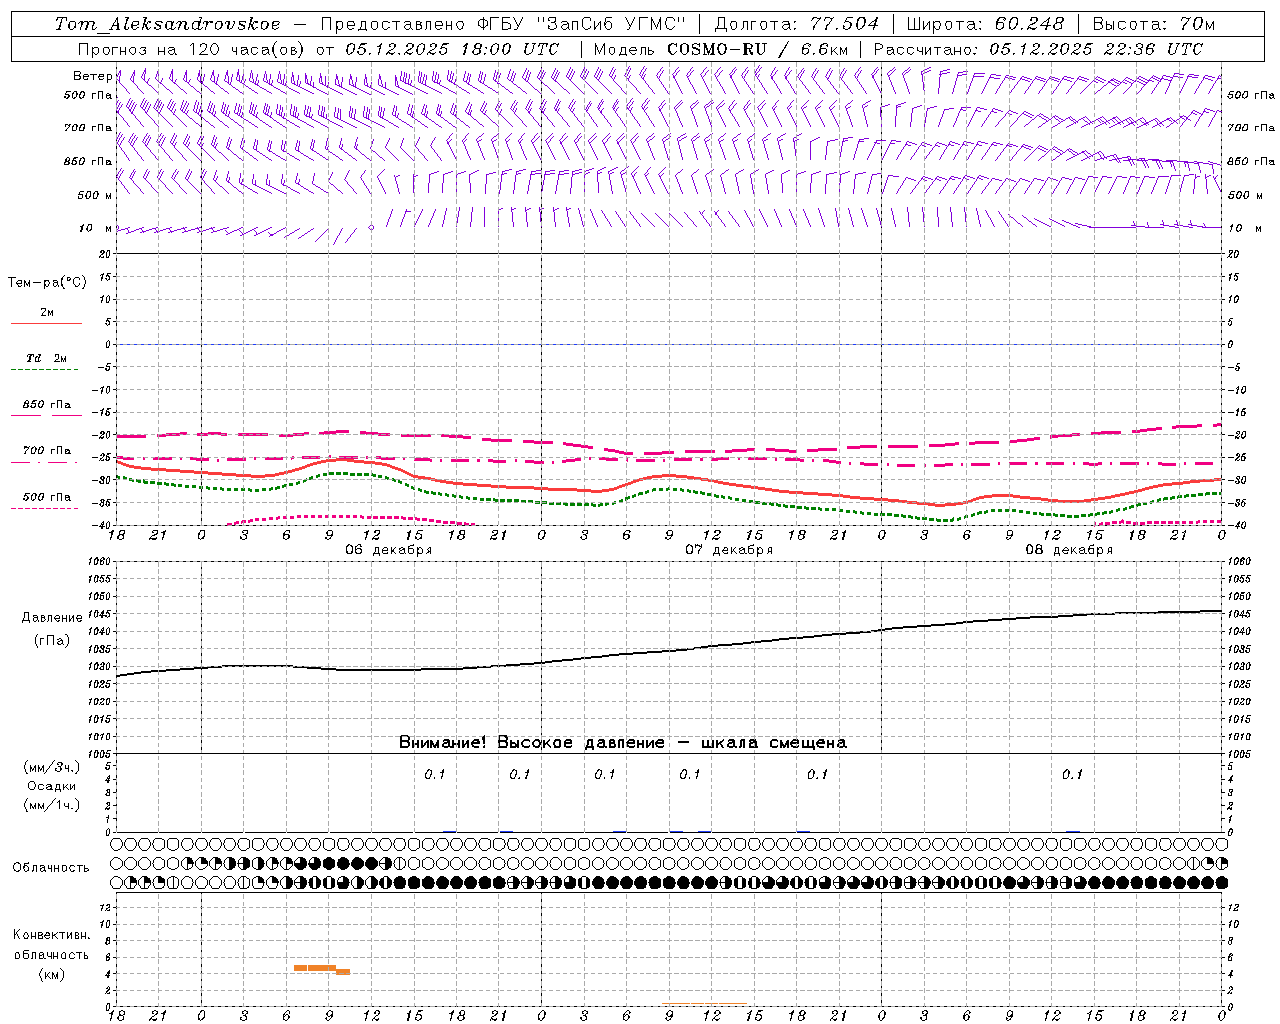
Task: Click the 500 м wind level label on the left
Action: tap(95, 195)
